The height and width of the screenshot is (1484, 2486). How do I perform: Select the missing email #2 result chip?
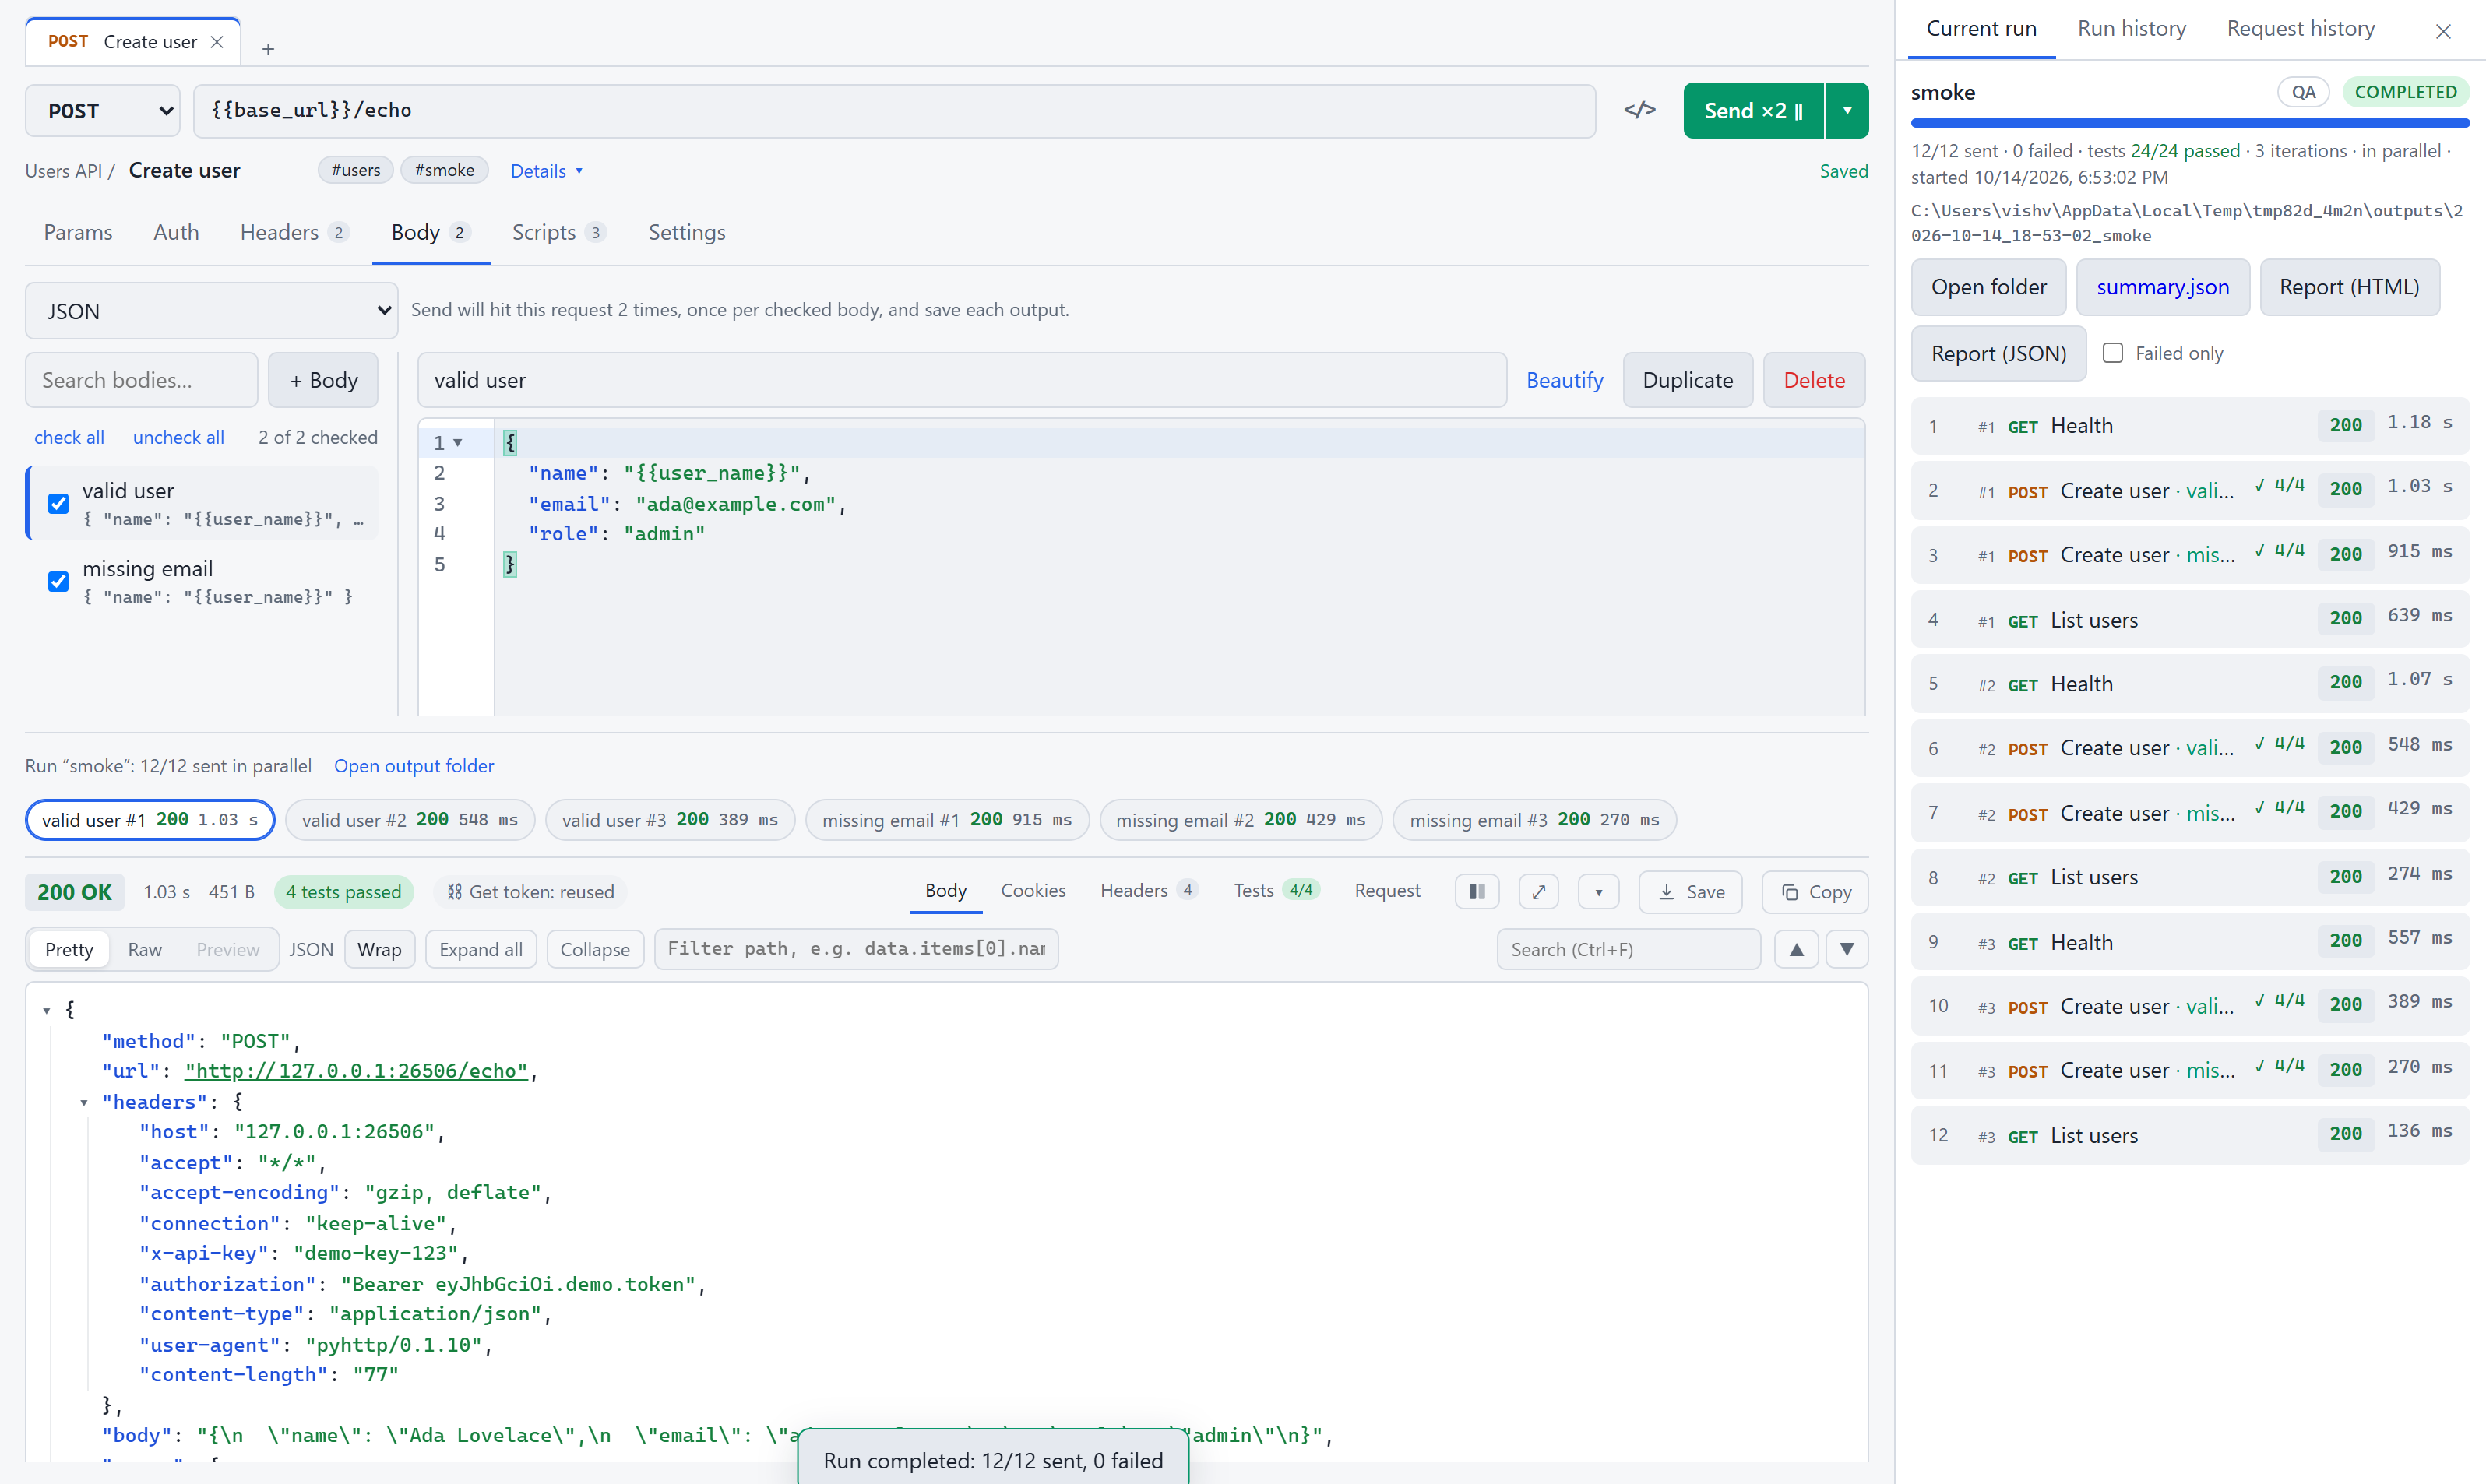(x=1240, y=820)
